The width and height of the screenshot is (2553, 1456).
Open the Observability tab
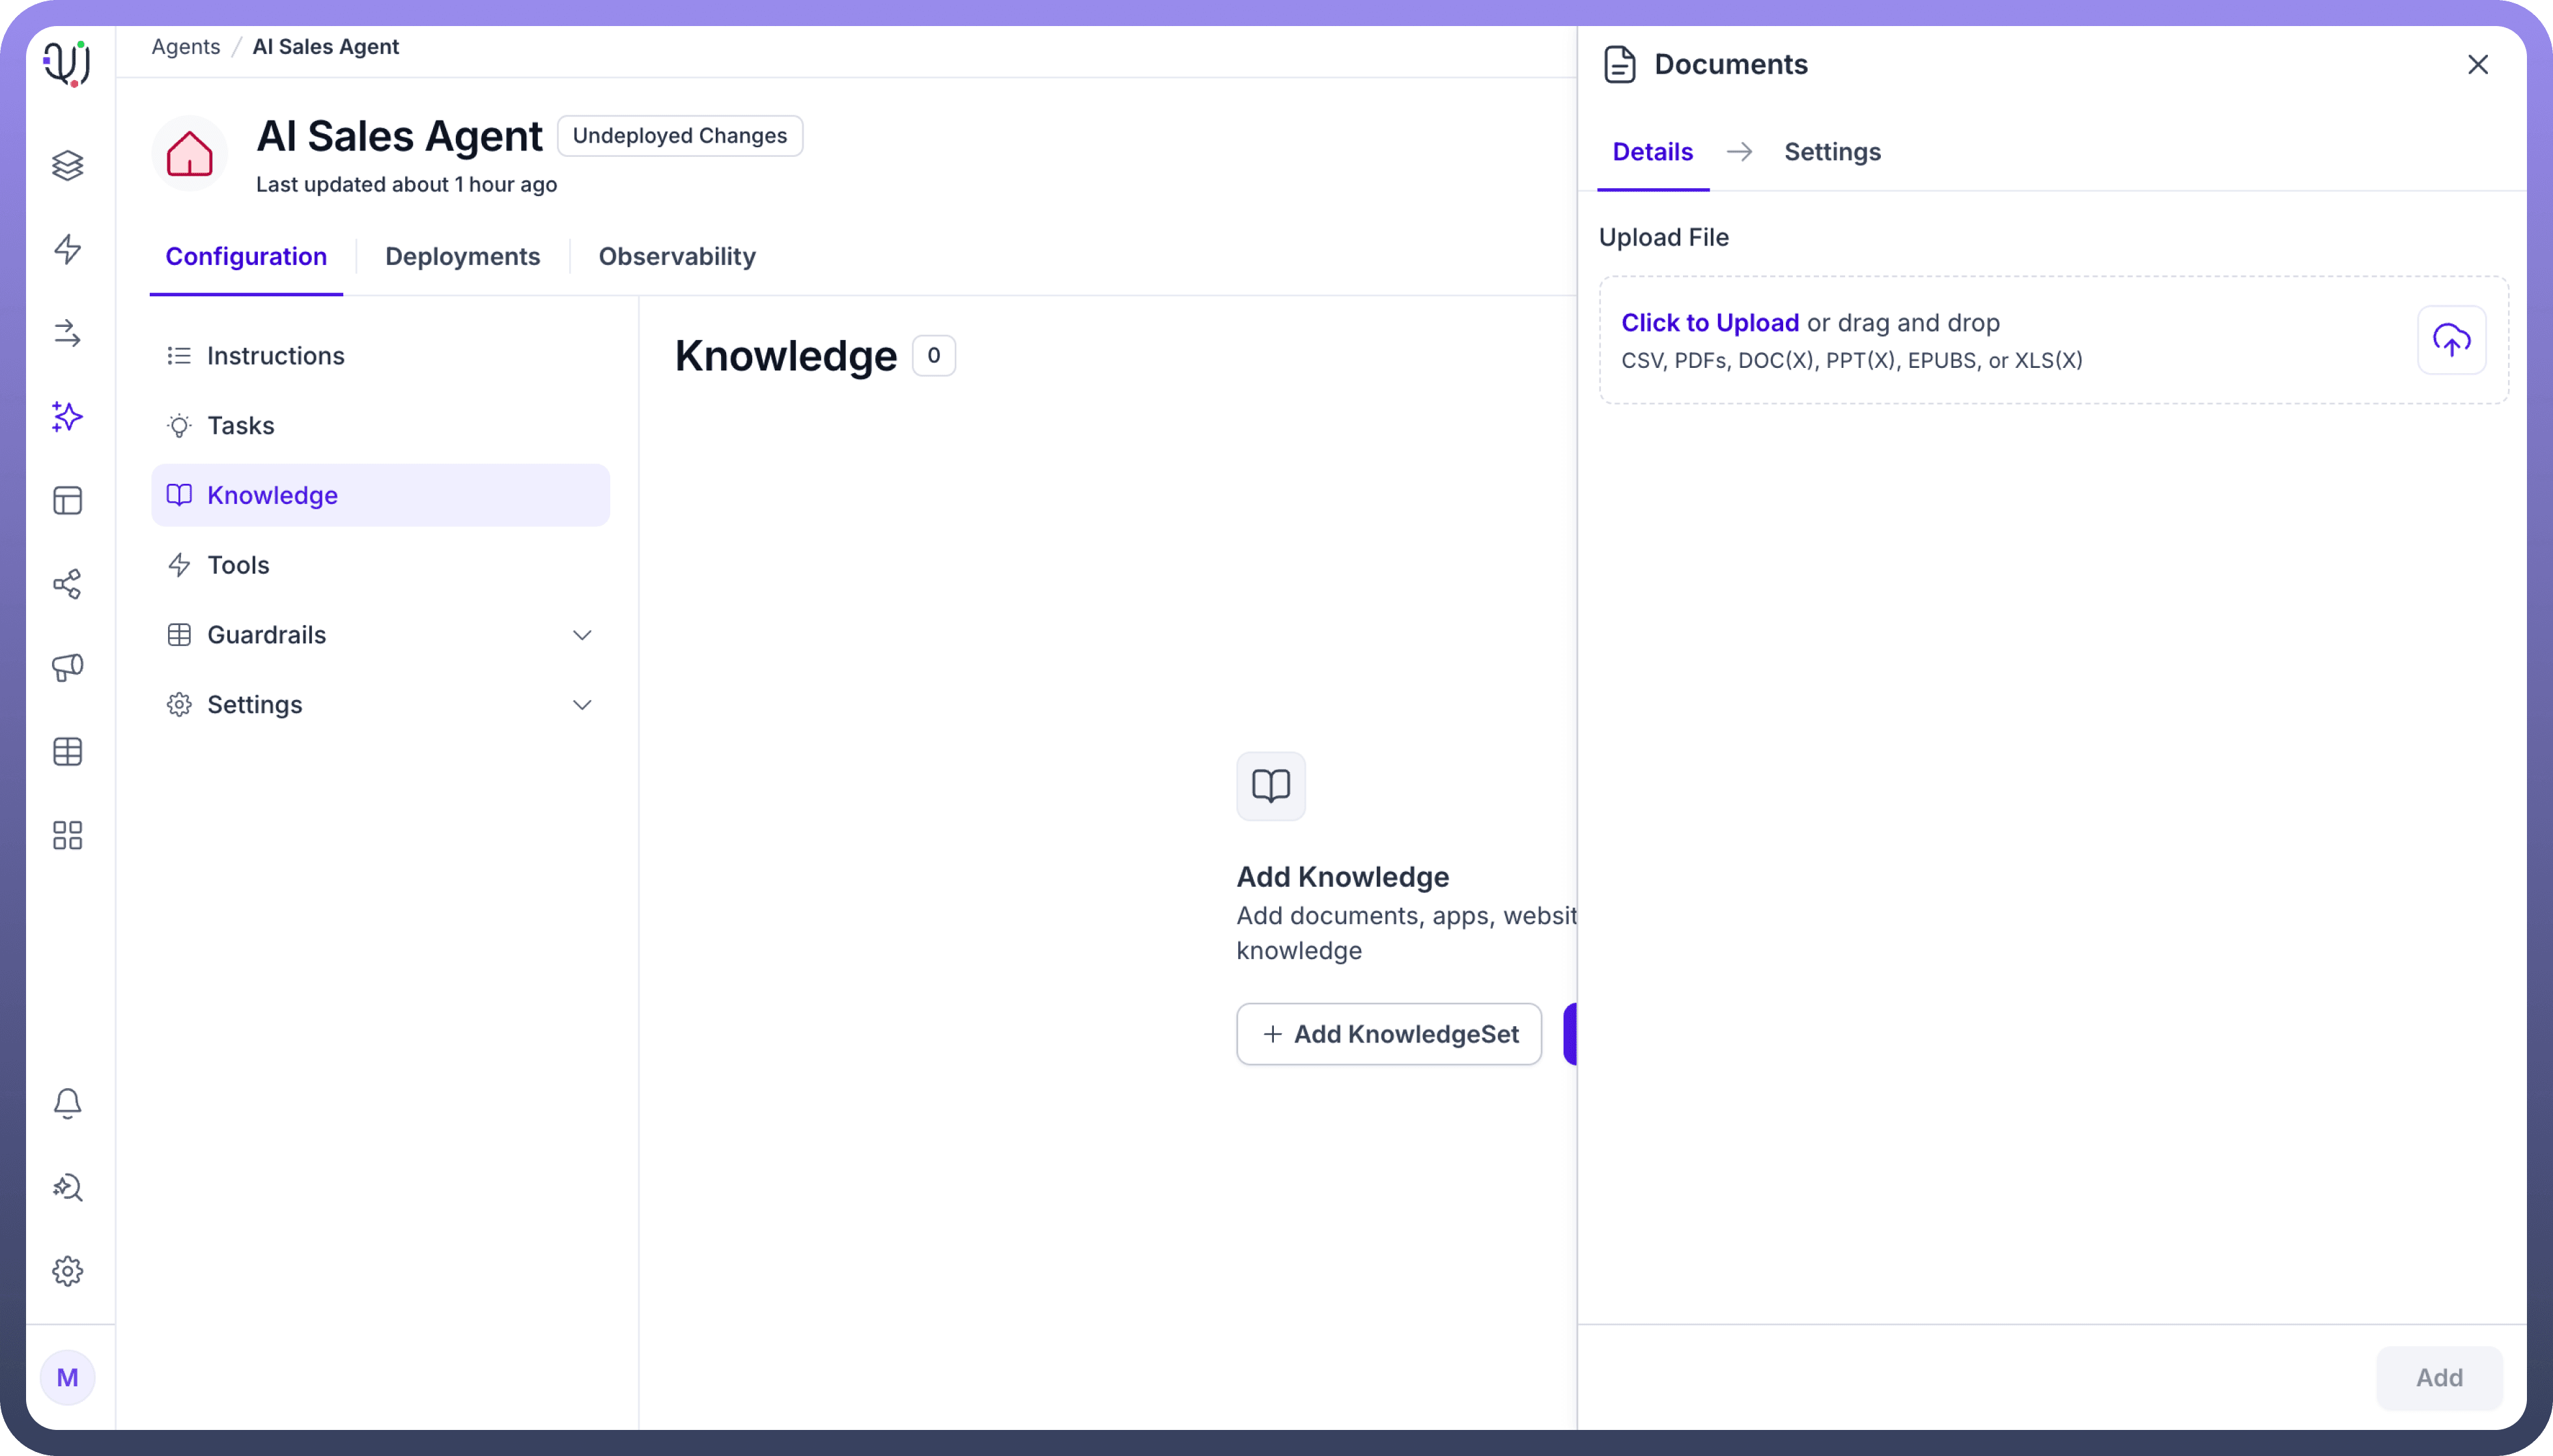coord(677,256)
